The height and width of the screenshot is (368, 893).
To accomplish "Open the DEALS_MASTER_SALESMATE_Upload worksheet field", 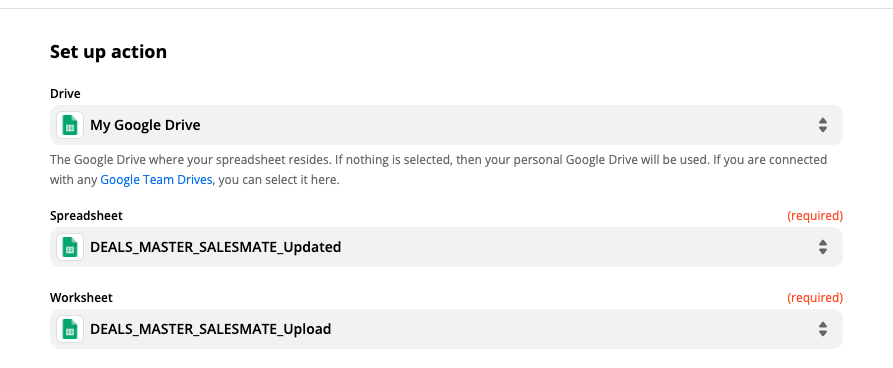I will tap(446, 329).
